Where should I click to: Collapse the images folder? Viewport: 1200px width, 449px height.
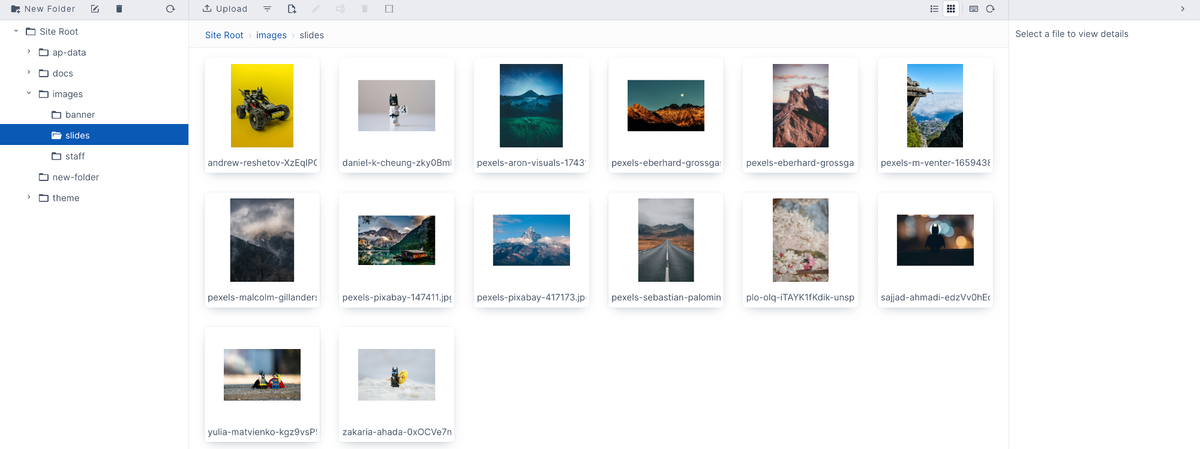29,94
